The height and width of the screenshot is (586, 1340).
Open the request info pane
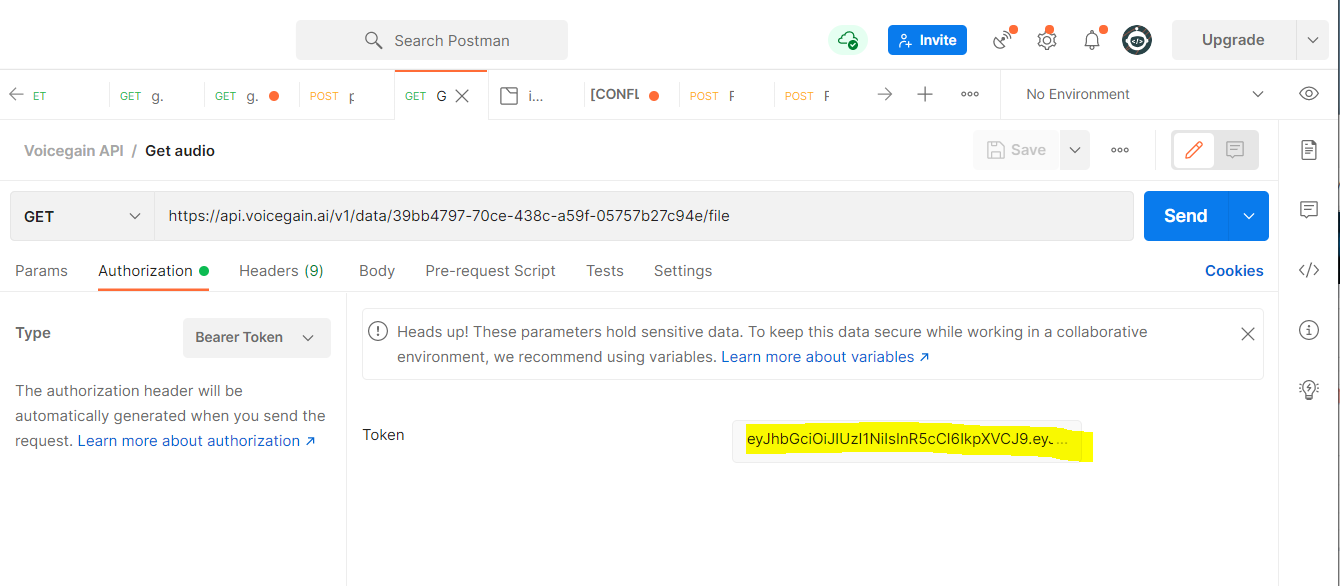coord(1308,329)
